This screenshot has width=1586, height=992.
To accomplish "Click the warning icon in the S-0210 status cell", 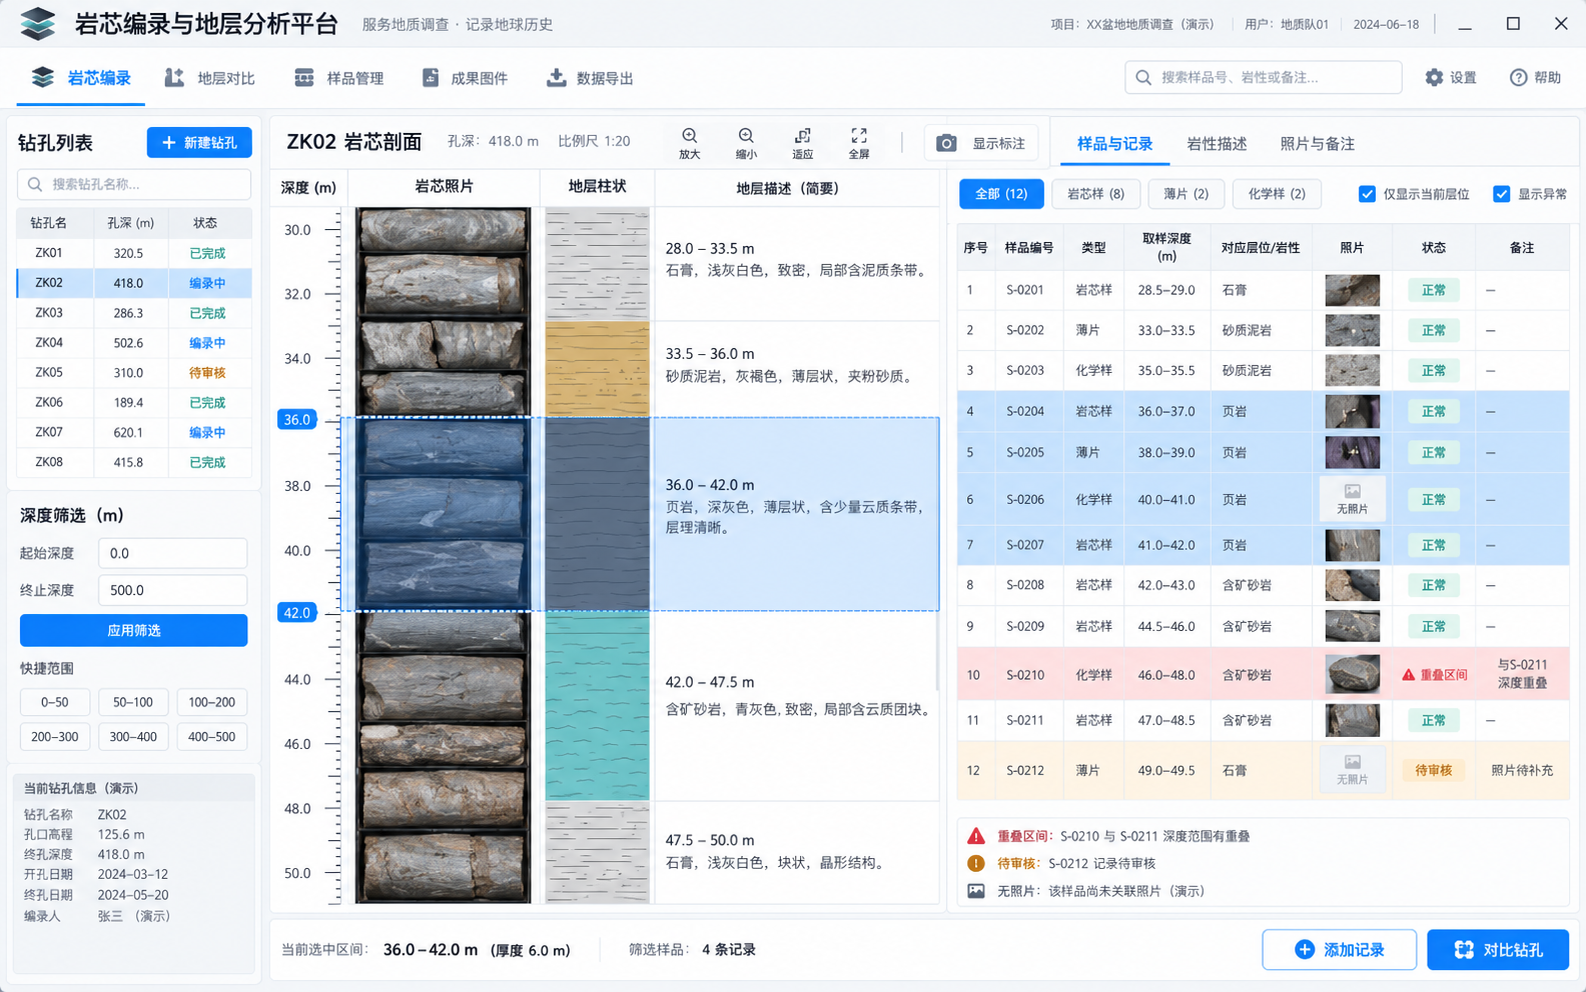I will pos(1408,675).
